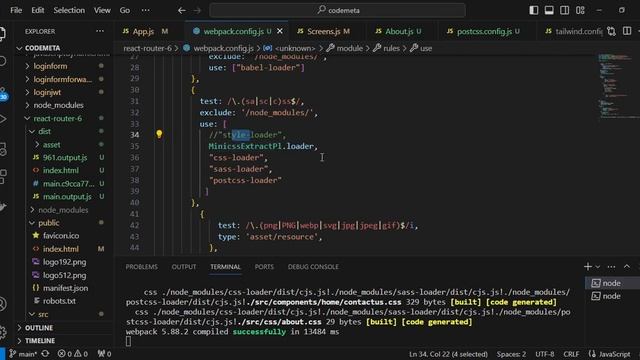Switch to the OUTPUT panel tab

(184, 267)
